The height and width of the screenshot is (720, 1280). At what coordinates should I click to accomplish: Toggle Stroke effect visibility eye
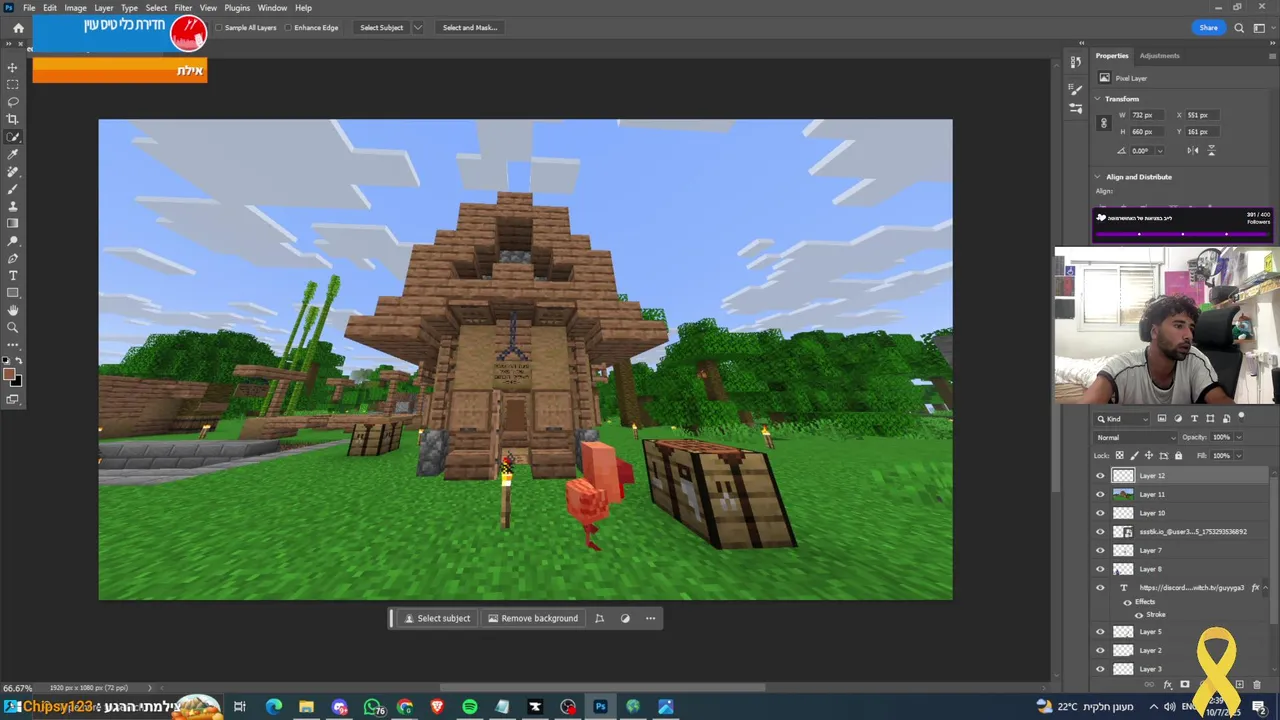(1138, 615)
